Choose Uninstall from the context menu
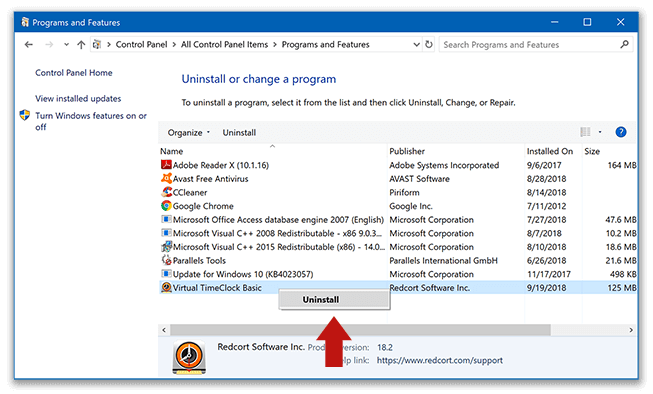The image size is (653, 394). point(334,299)
